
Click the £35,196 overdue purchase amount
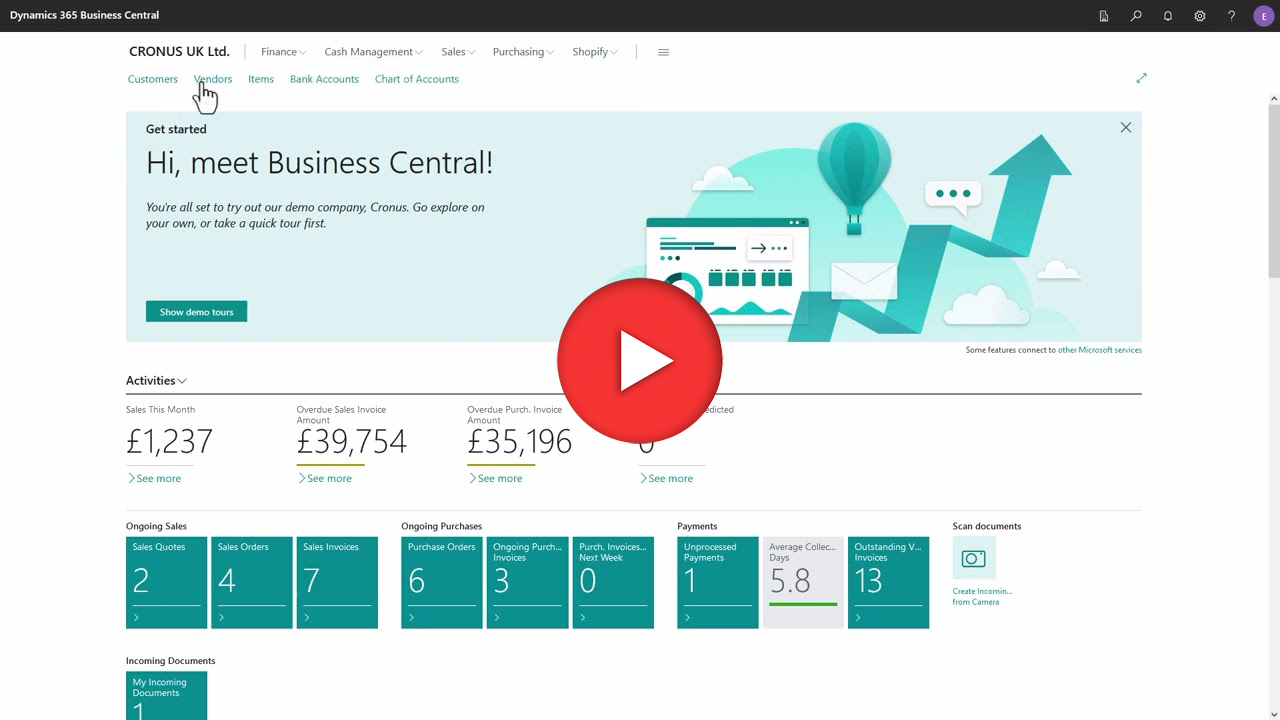[x=520, y=441]
